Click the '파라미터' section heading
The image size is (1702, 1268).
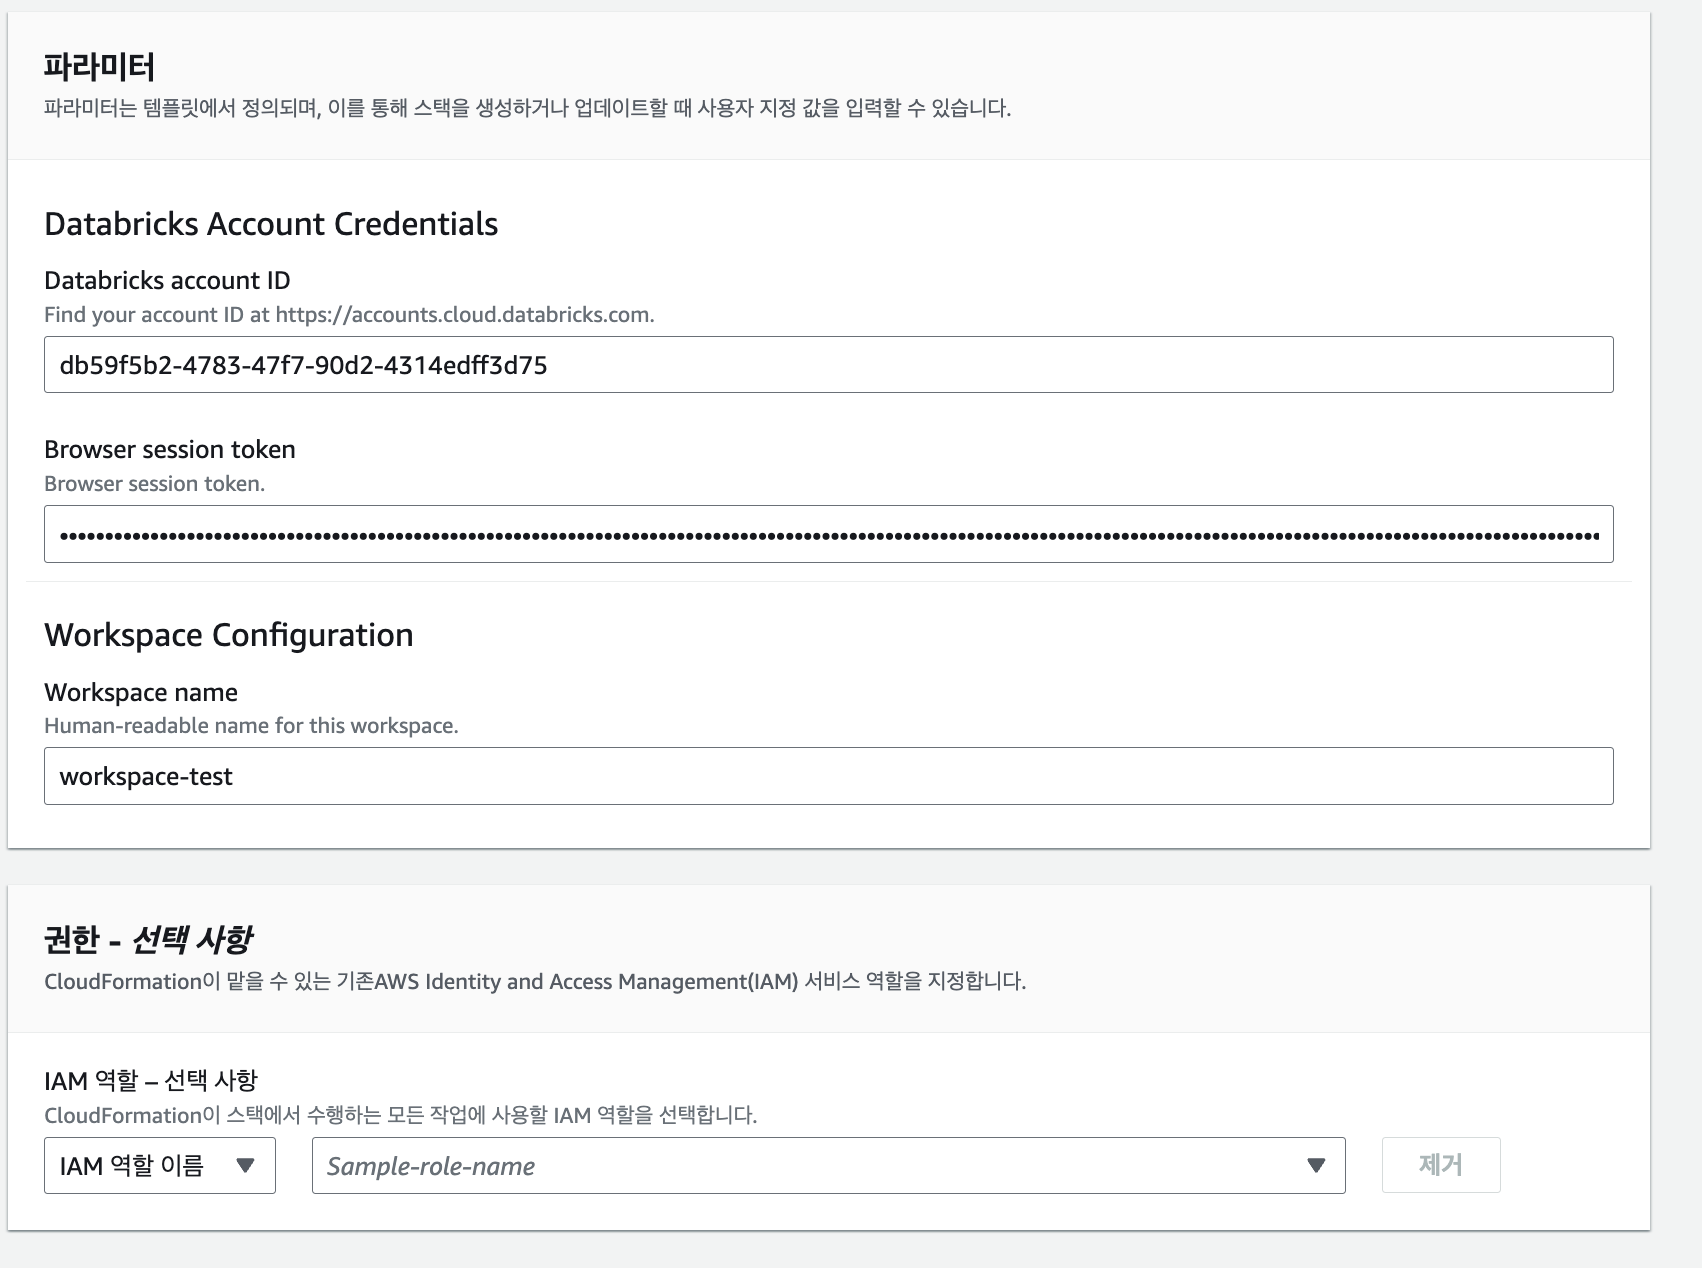99,67
